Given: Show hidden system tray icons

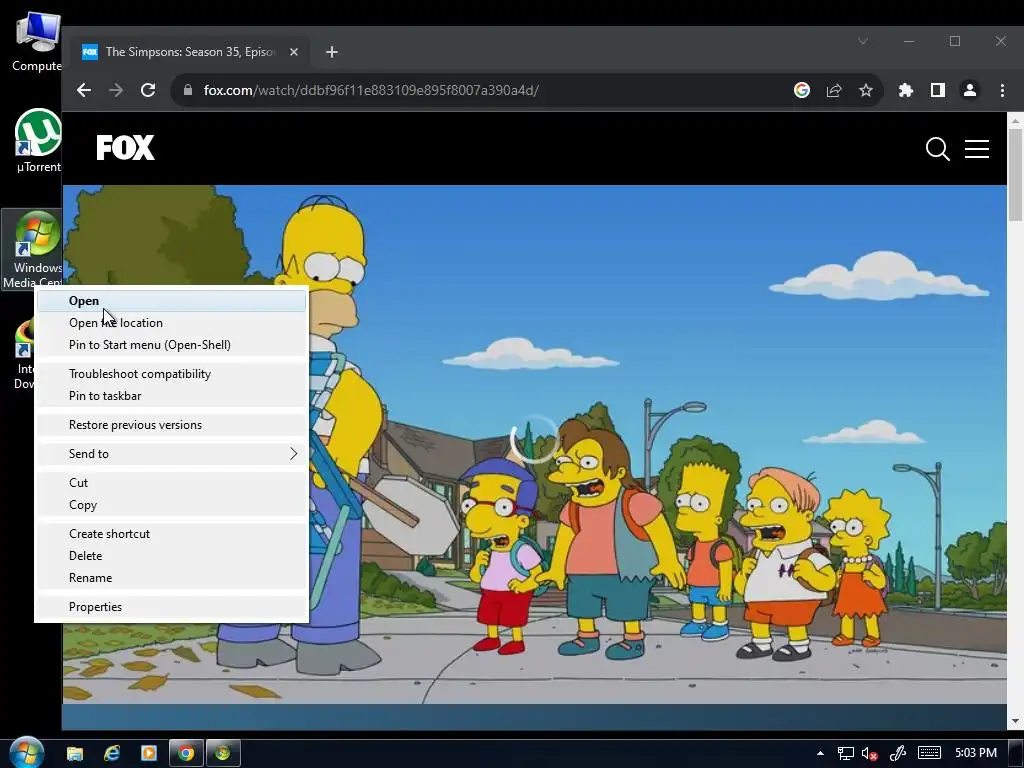Looking at the screenshot, I should tap(820, 753).
